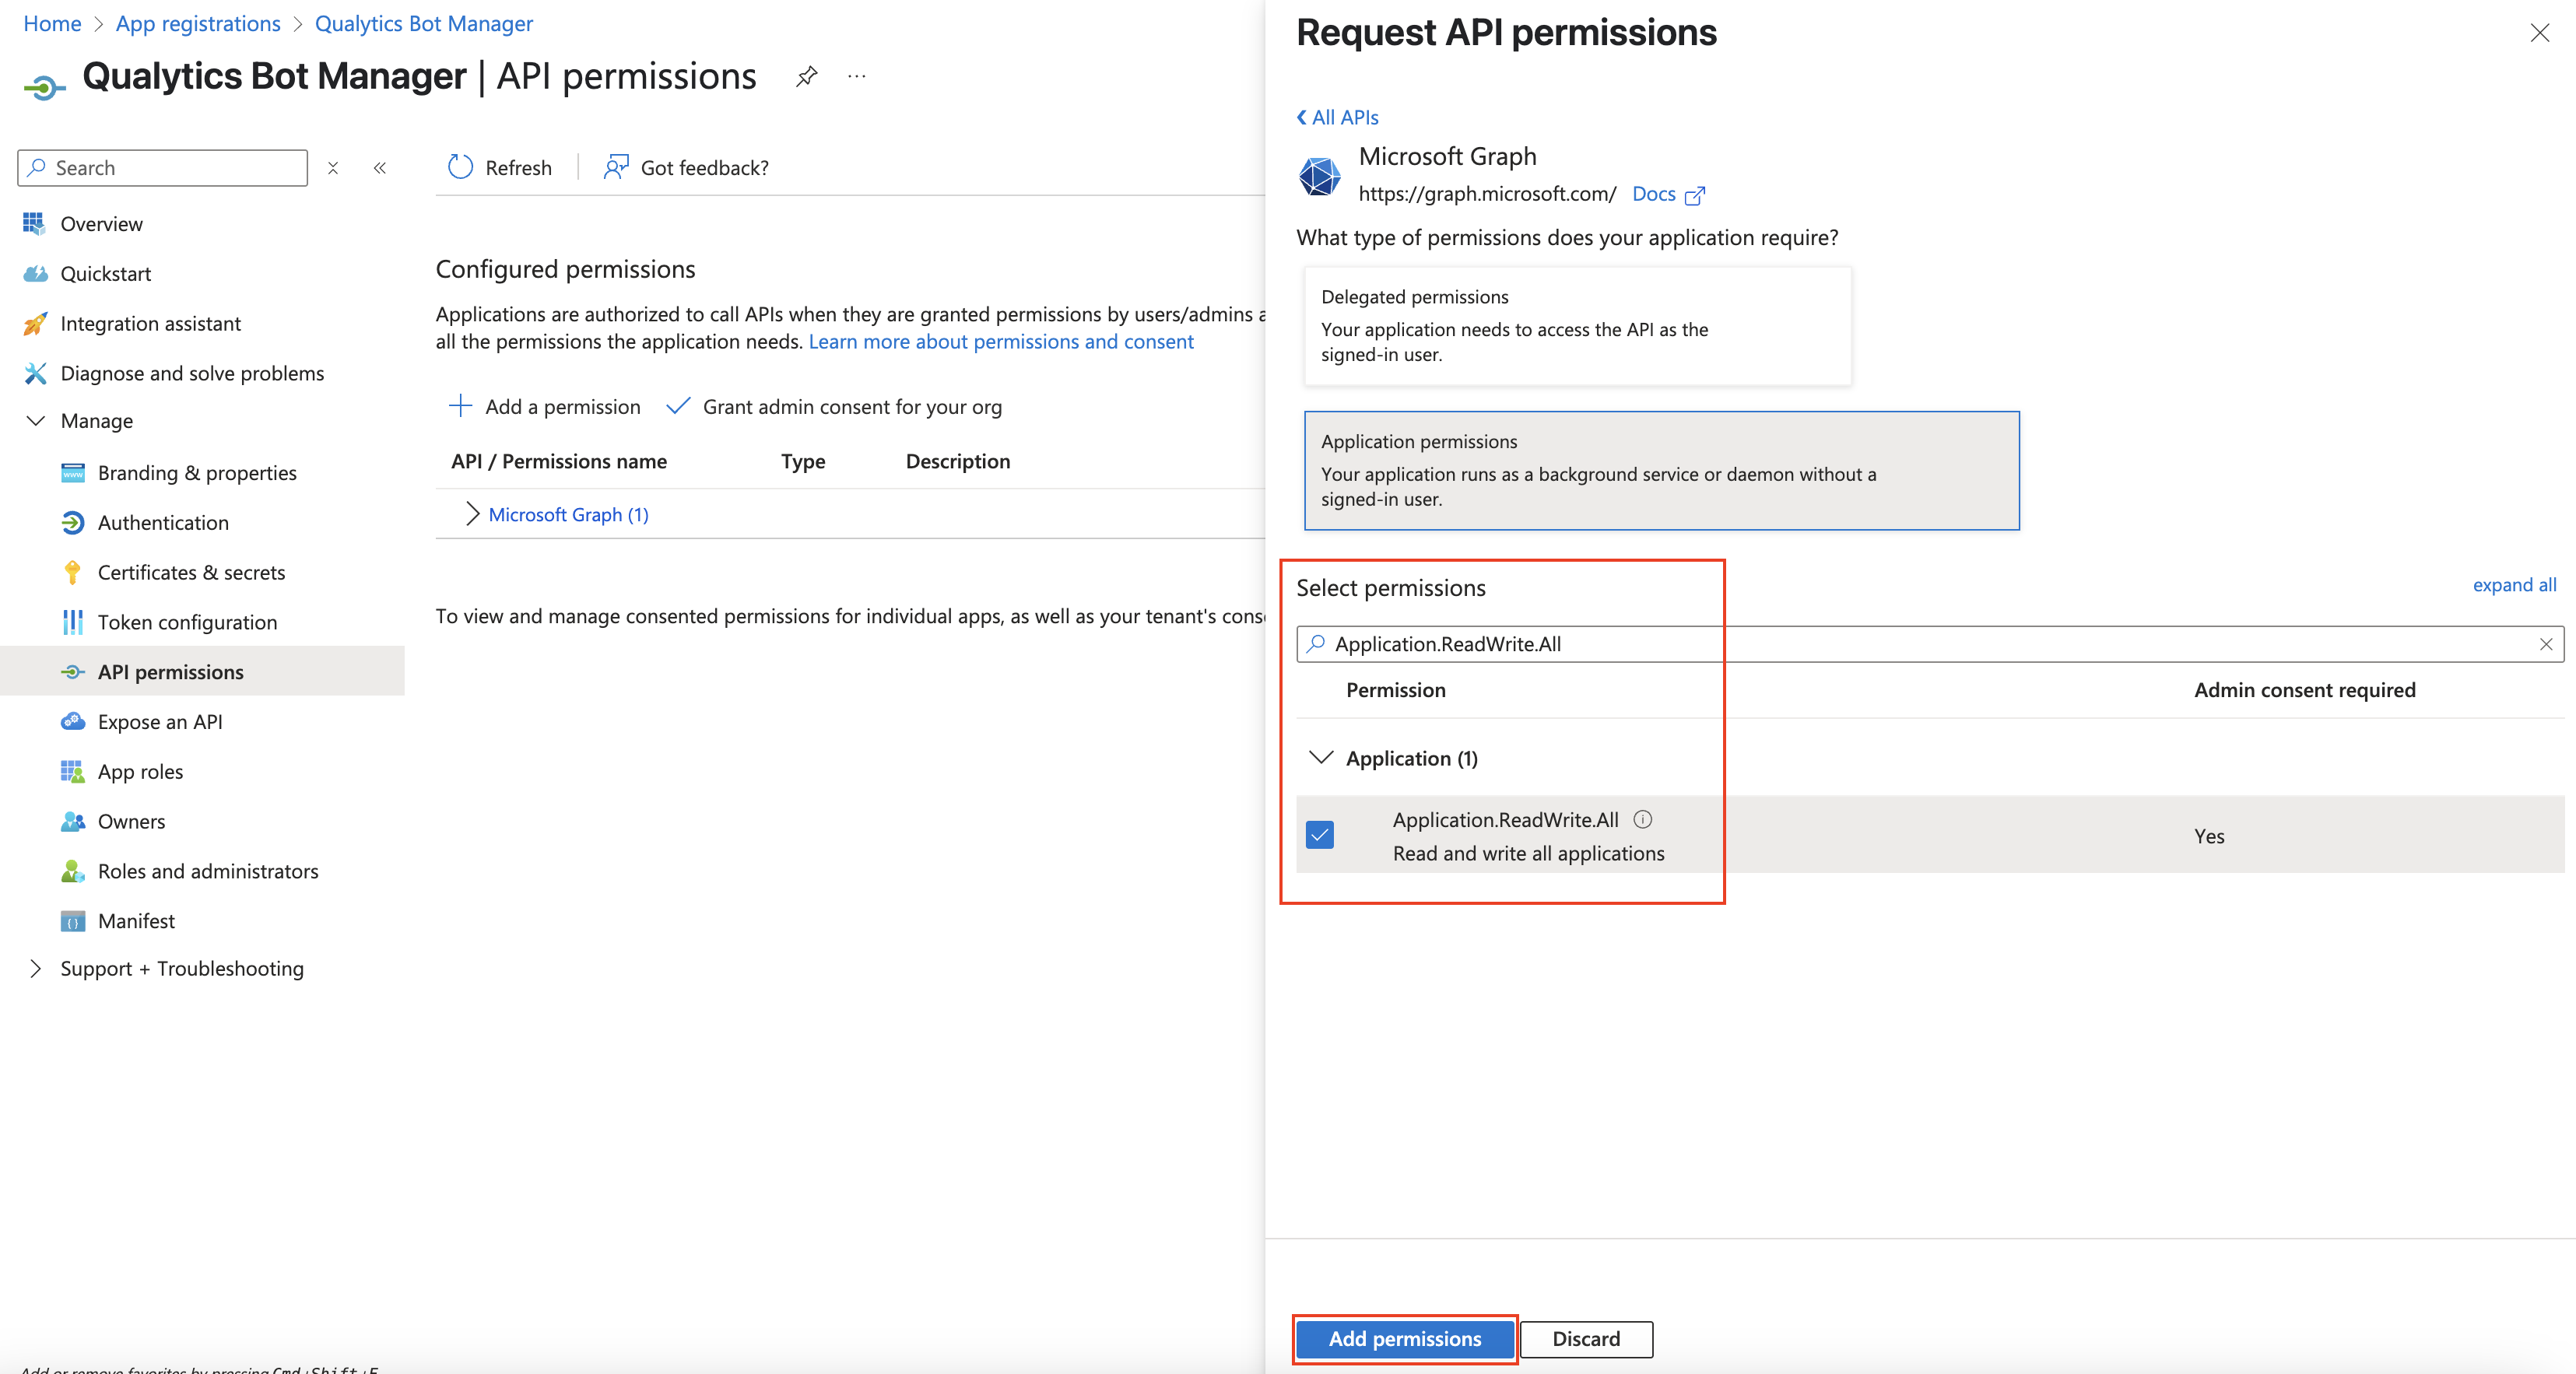Click the API permissions sidebar icon
This screenshot has width=2576, height=1374.
click(x=73, y=672)
